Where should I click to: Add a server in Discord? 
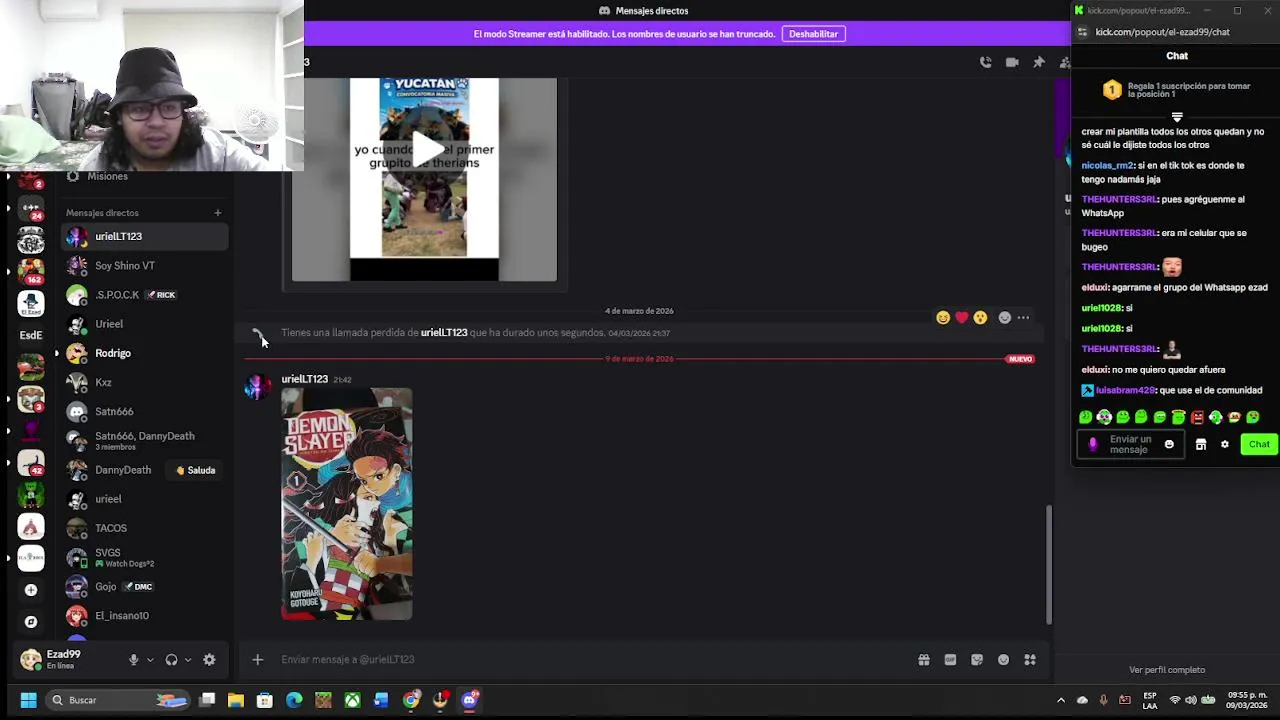tap(31, 590)
